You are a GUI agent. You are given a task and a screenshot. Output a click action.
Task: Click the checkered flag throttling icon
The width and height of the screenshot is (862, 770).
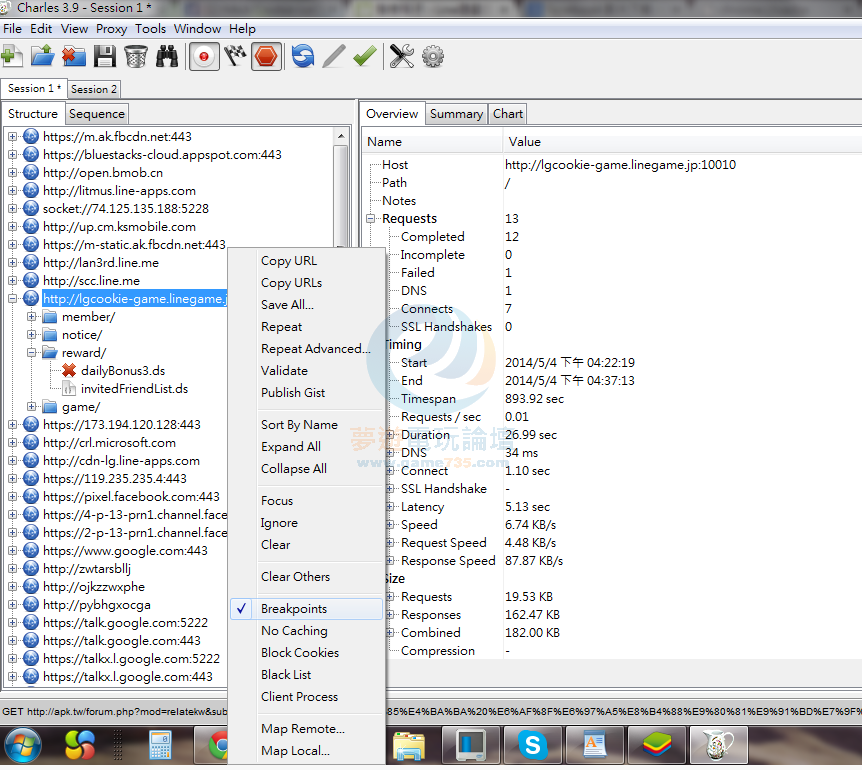(235, 57)
